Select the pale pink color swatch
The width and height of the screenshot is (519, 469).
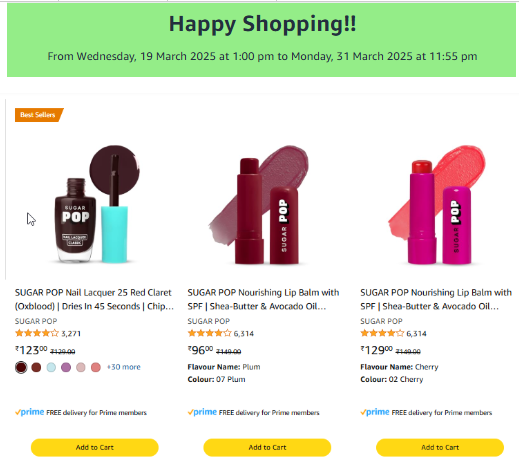[81, 367]
